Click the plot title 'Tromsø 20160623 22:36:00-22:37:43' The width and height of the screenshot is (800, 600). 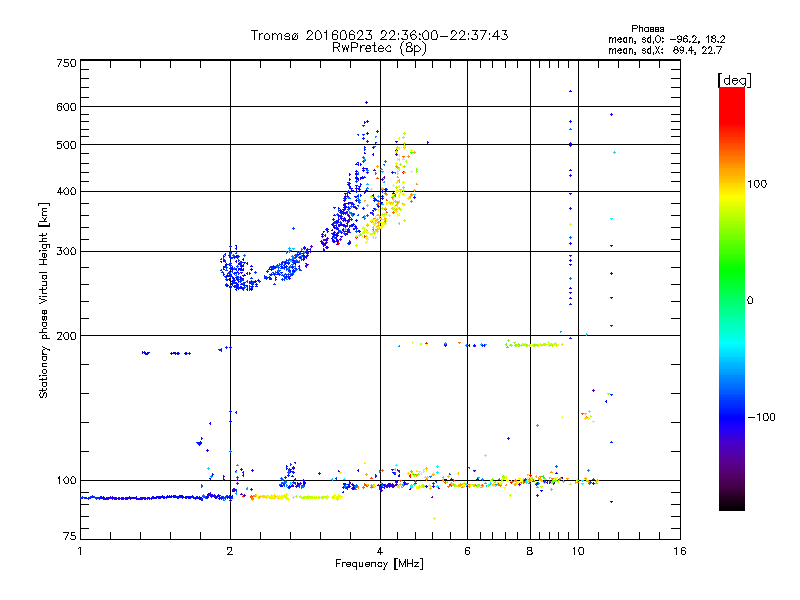click(379, 35)
